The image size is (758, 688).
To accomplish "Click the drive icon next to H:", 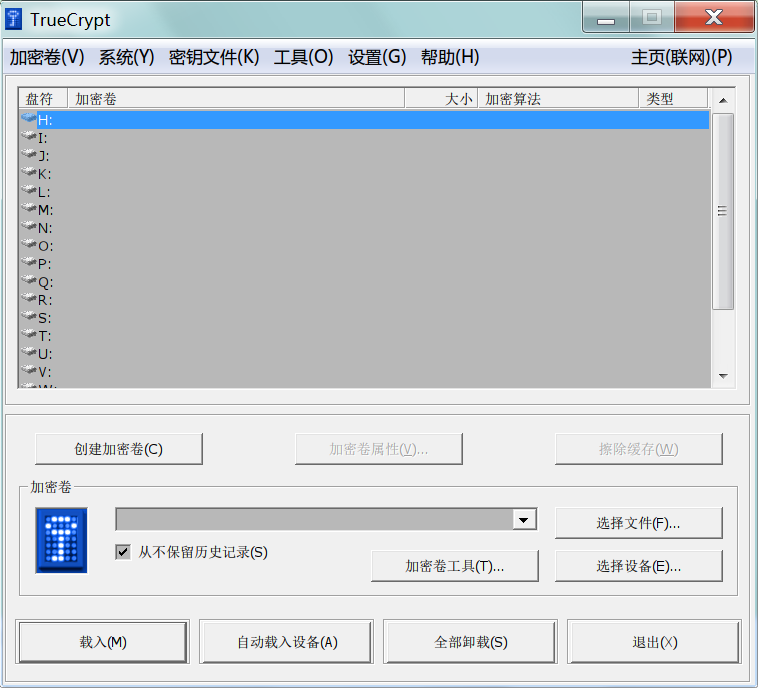I will tap(29, 118).
